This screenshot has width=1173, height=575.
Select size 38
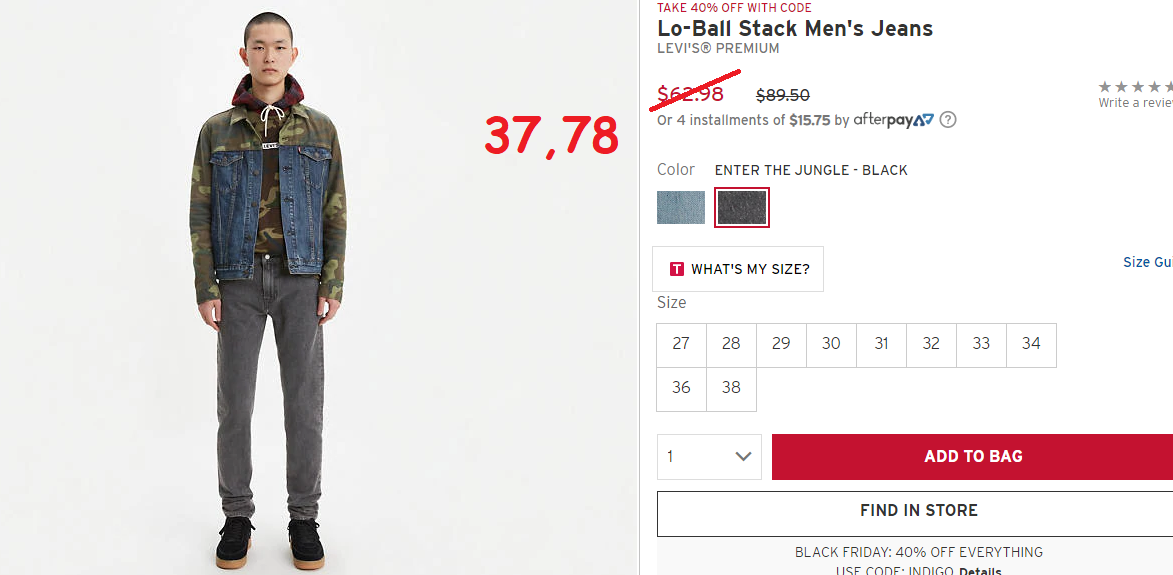click(x=731, y=389)
